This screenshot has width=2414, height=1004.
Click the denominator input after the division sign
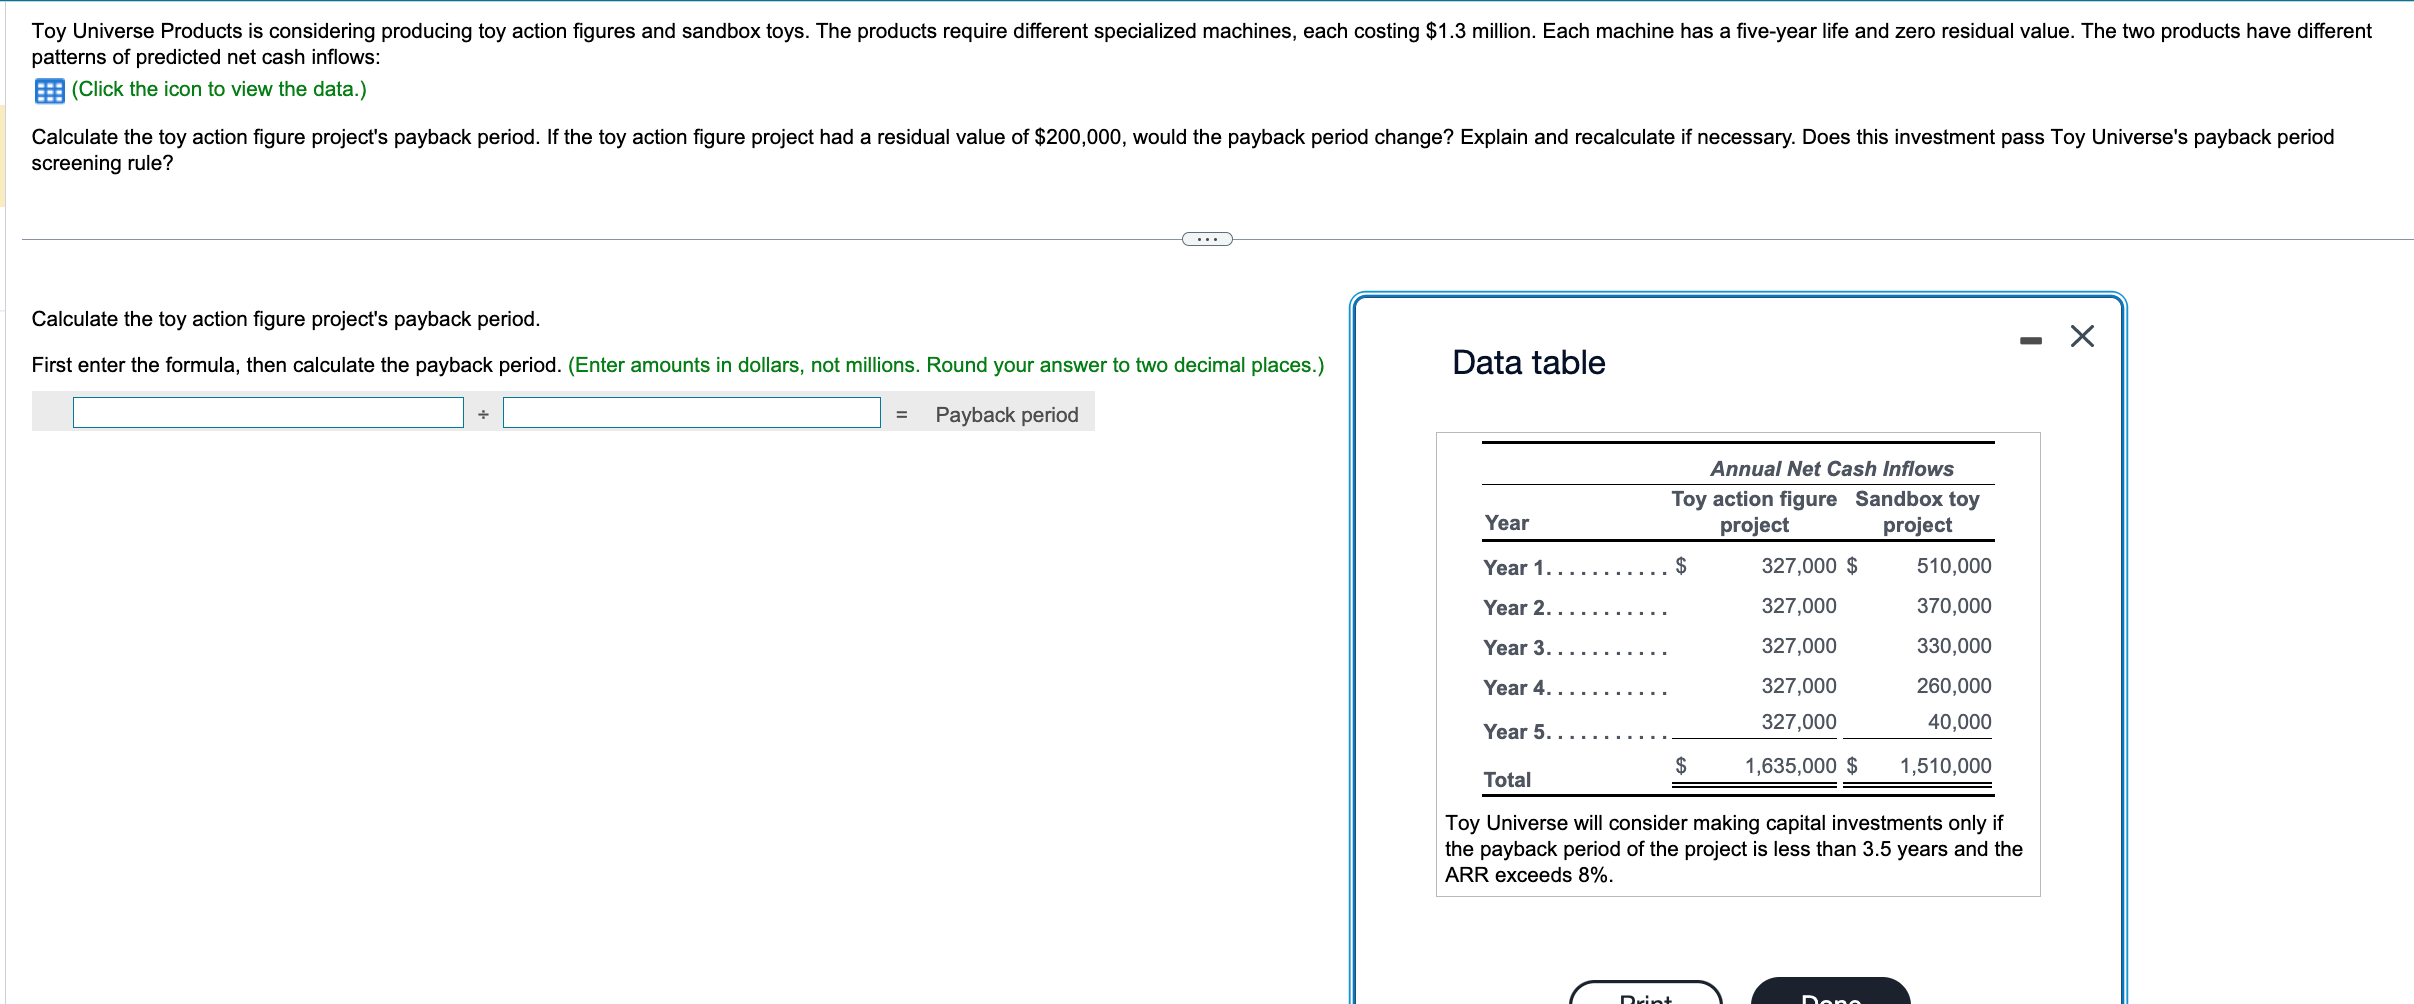pos(692,411)
